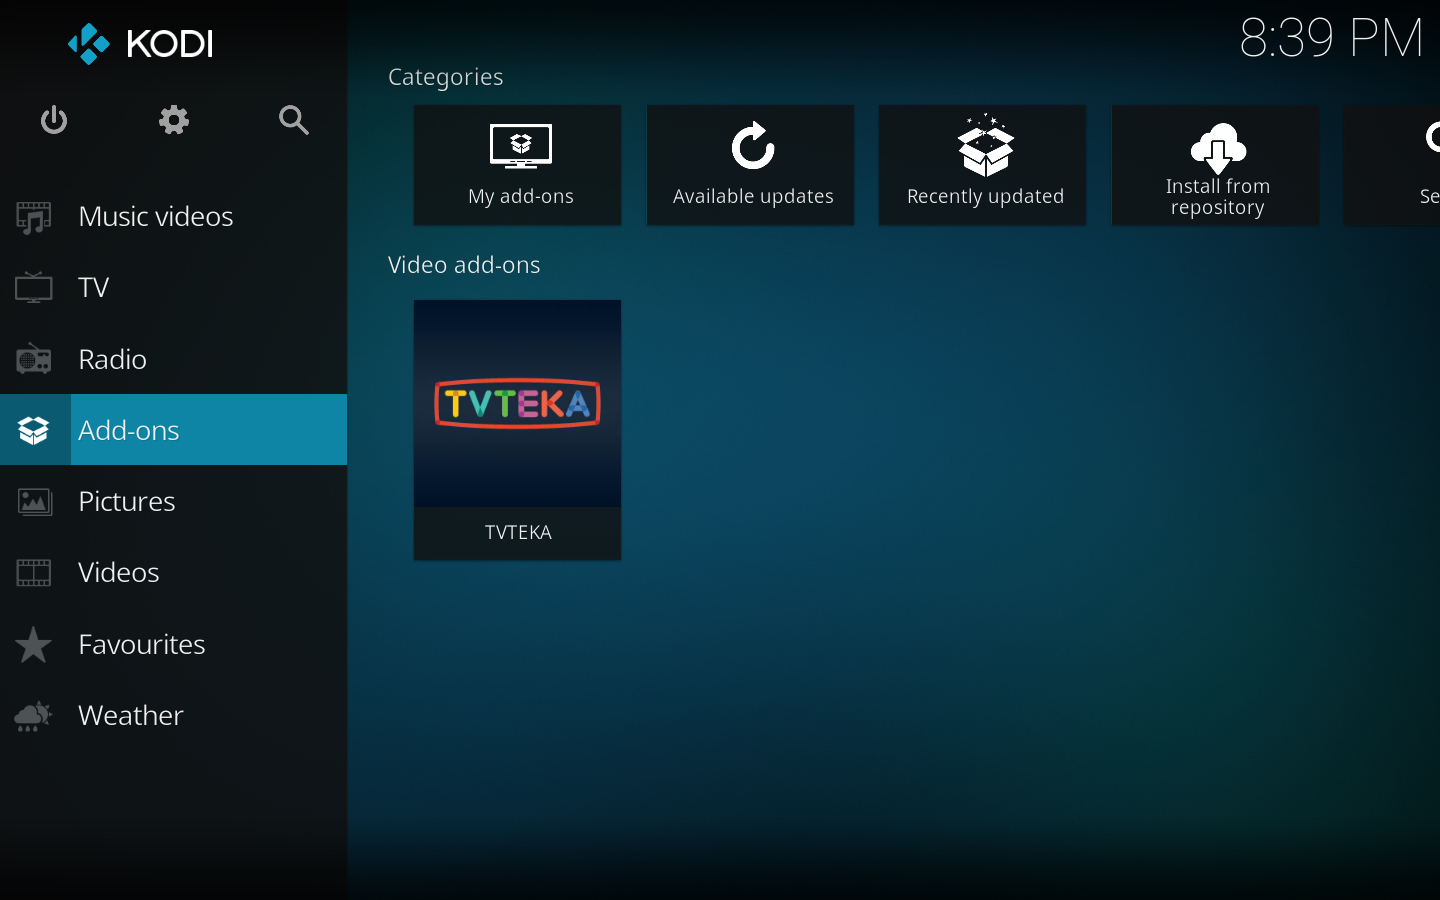Viewport: 1440px width, 900px height.
Task: Go to Music videos menu item
Action: 156,217
